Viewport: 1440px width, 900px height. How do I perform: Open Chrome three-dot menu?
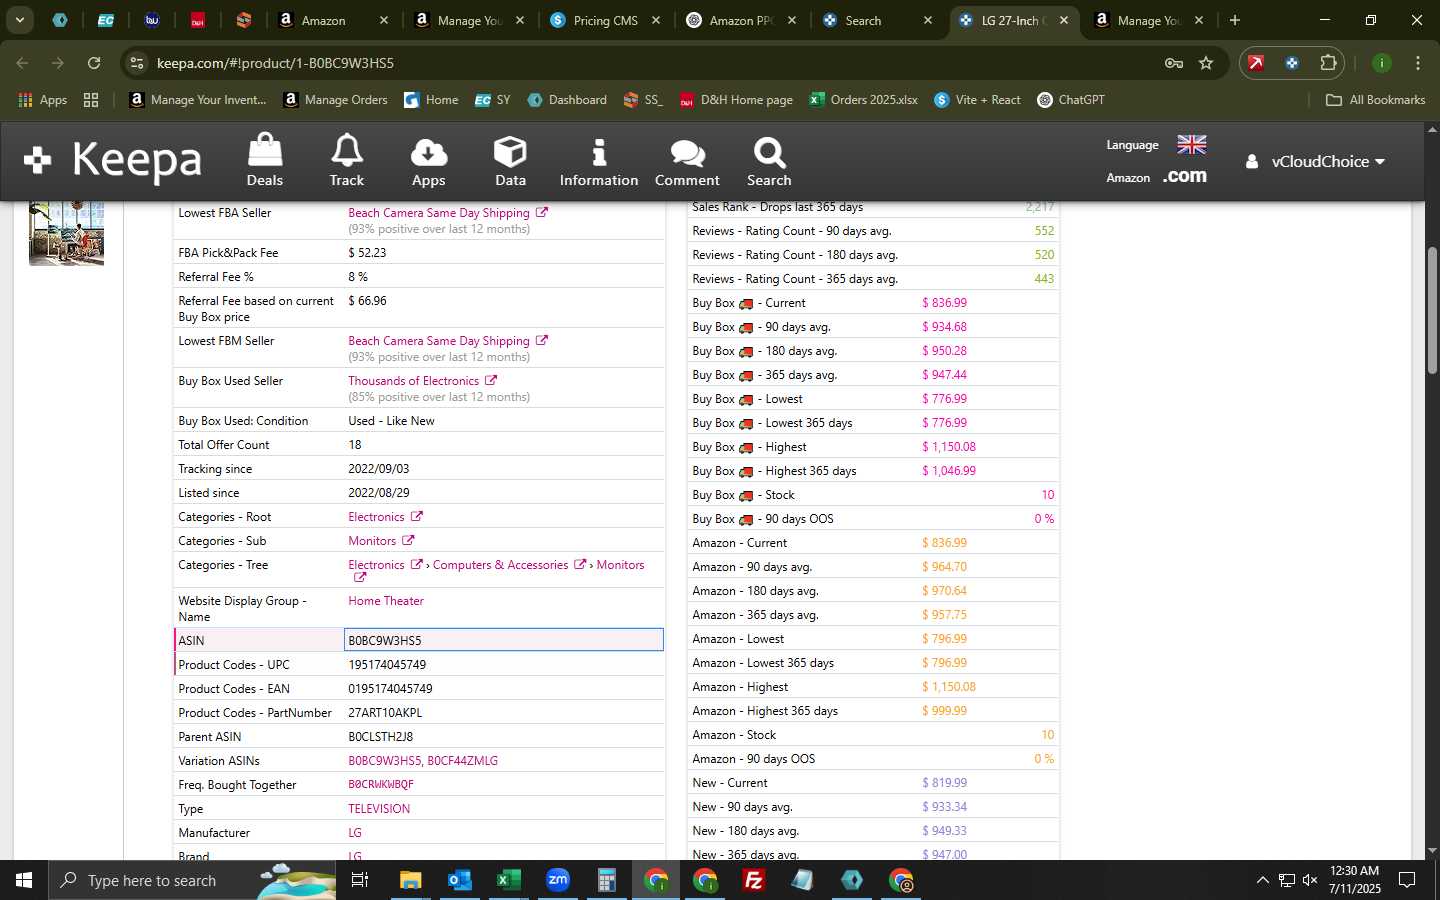1418,63
